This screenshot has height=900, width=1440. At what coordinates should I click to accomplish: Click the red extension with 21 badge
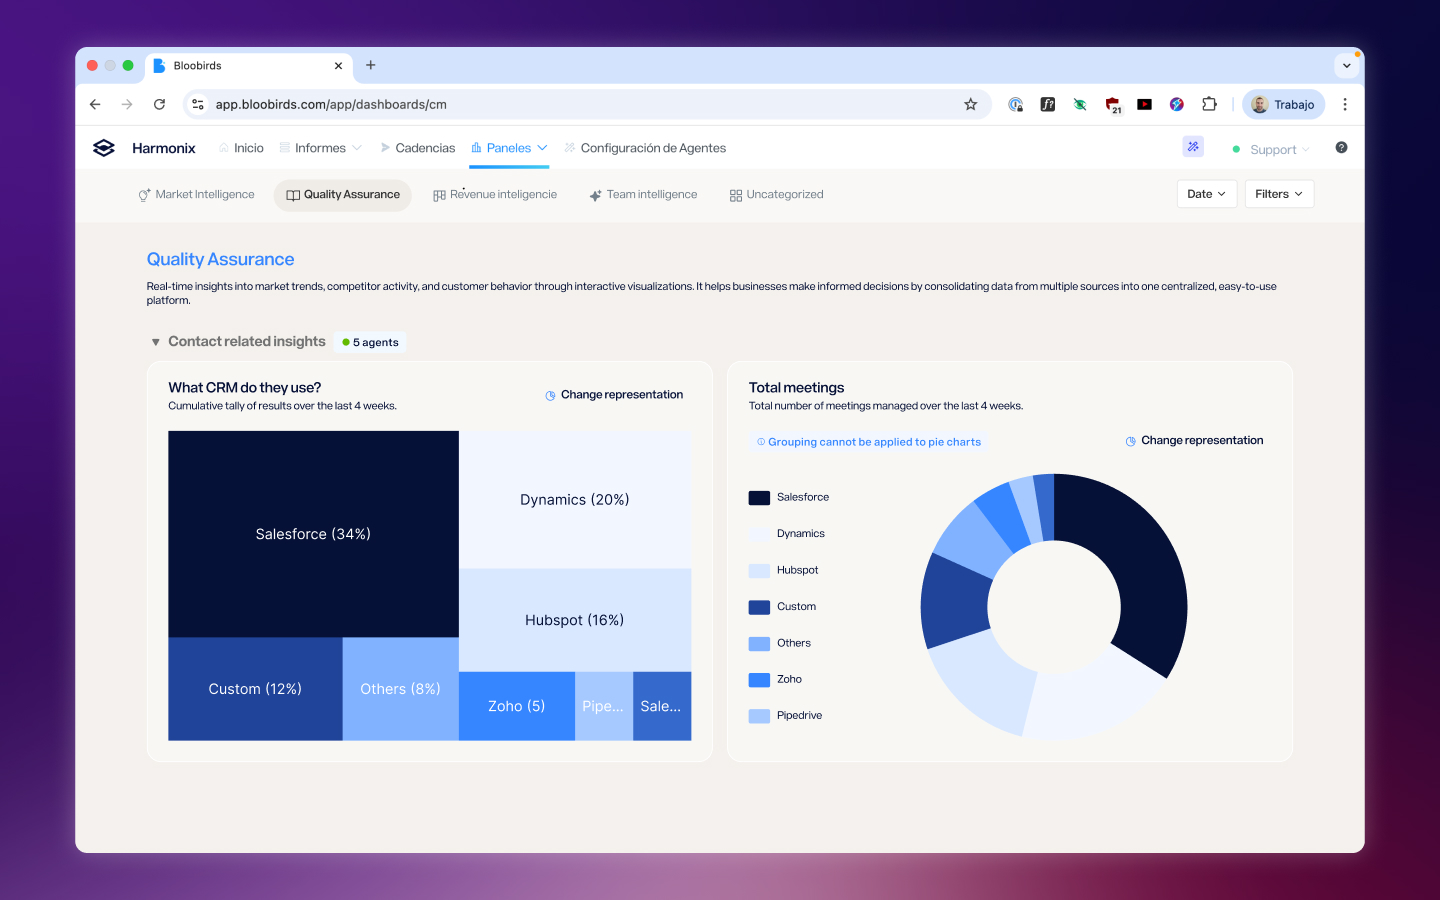coord(1113,105)
